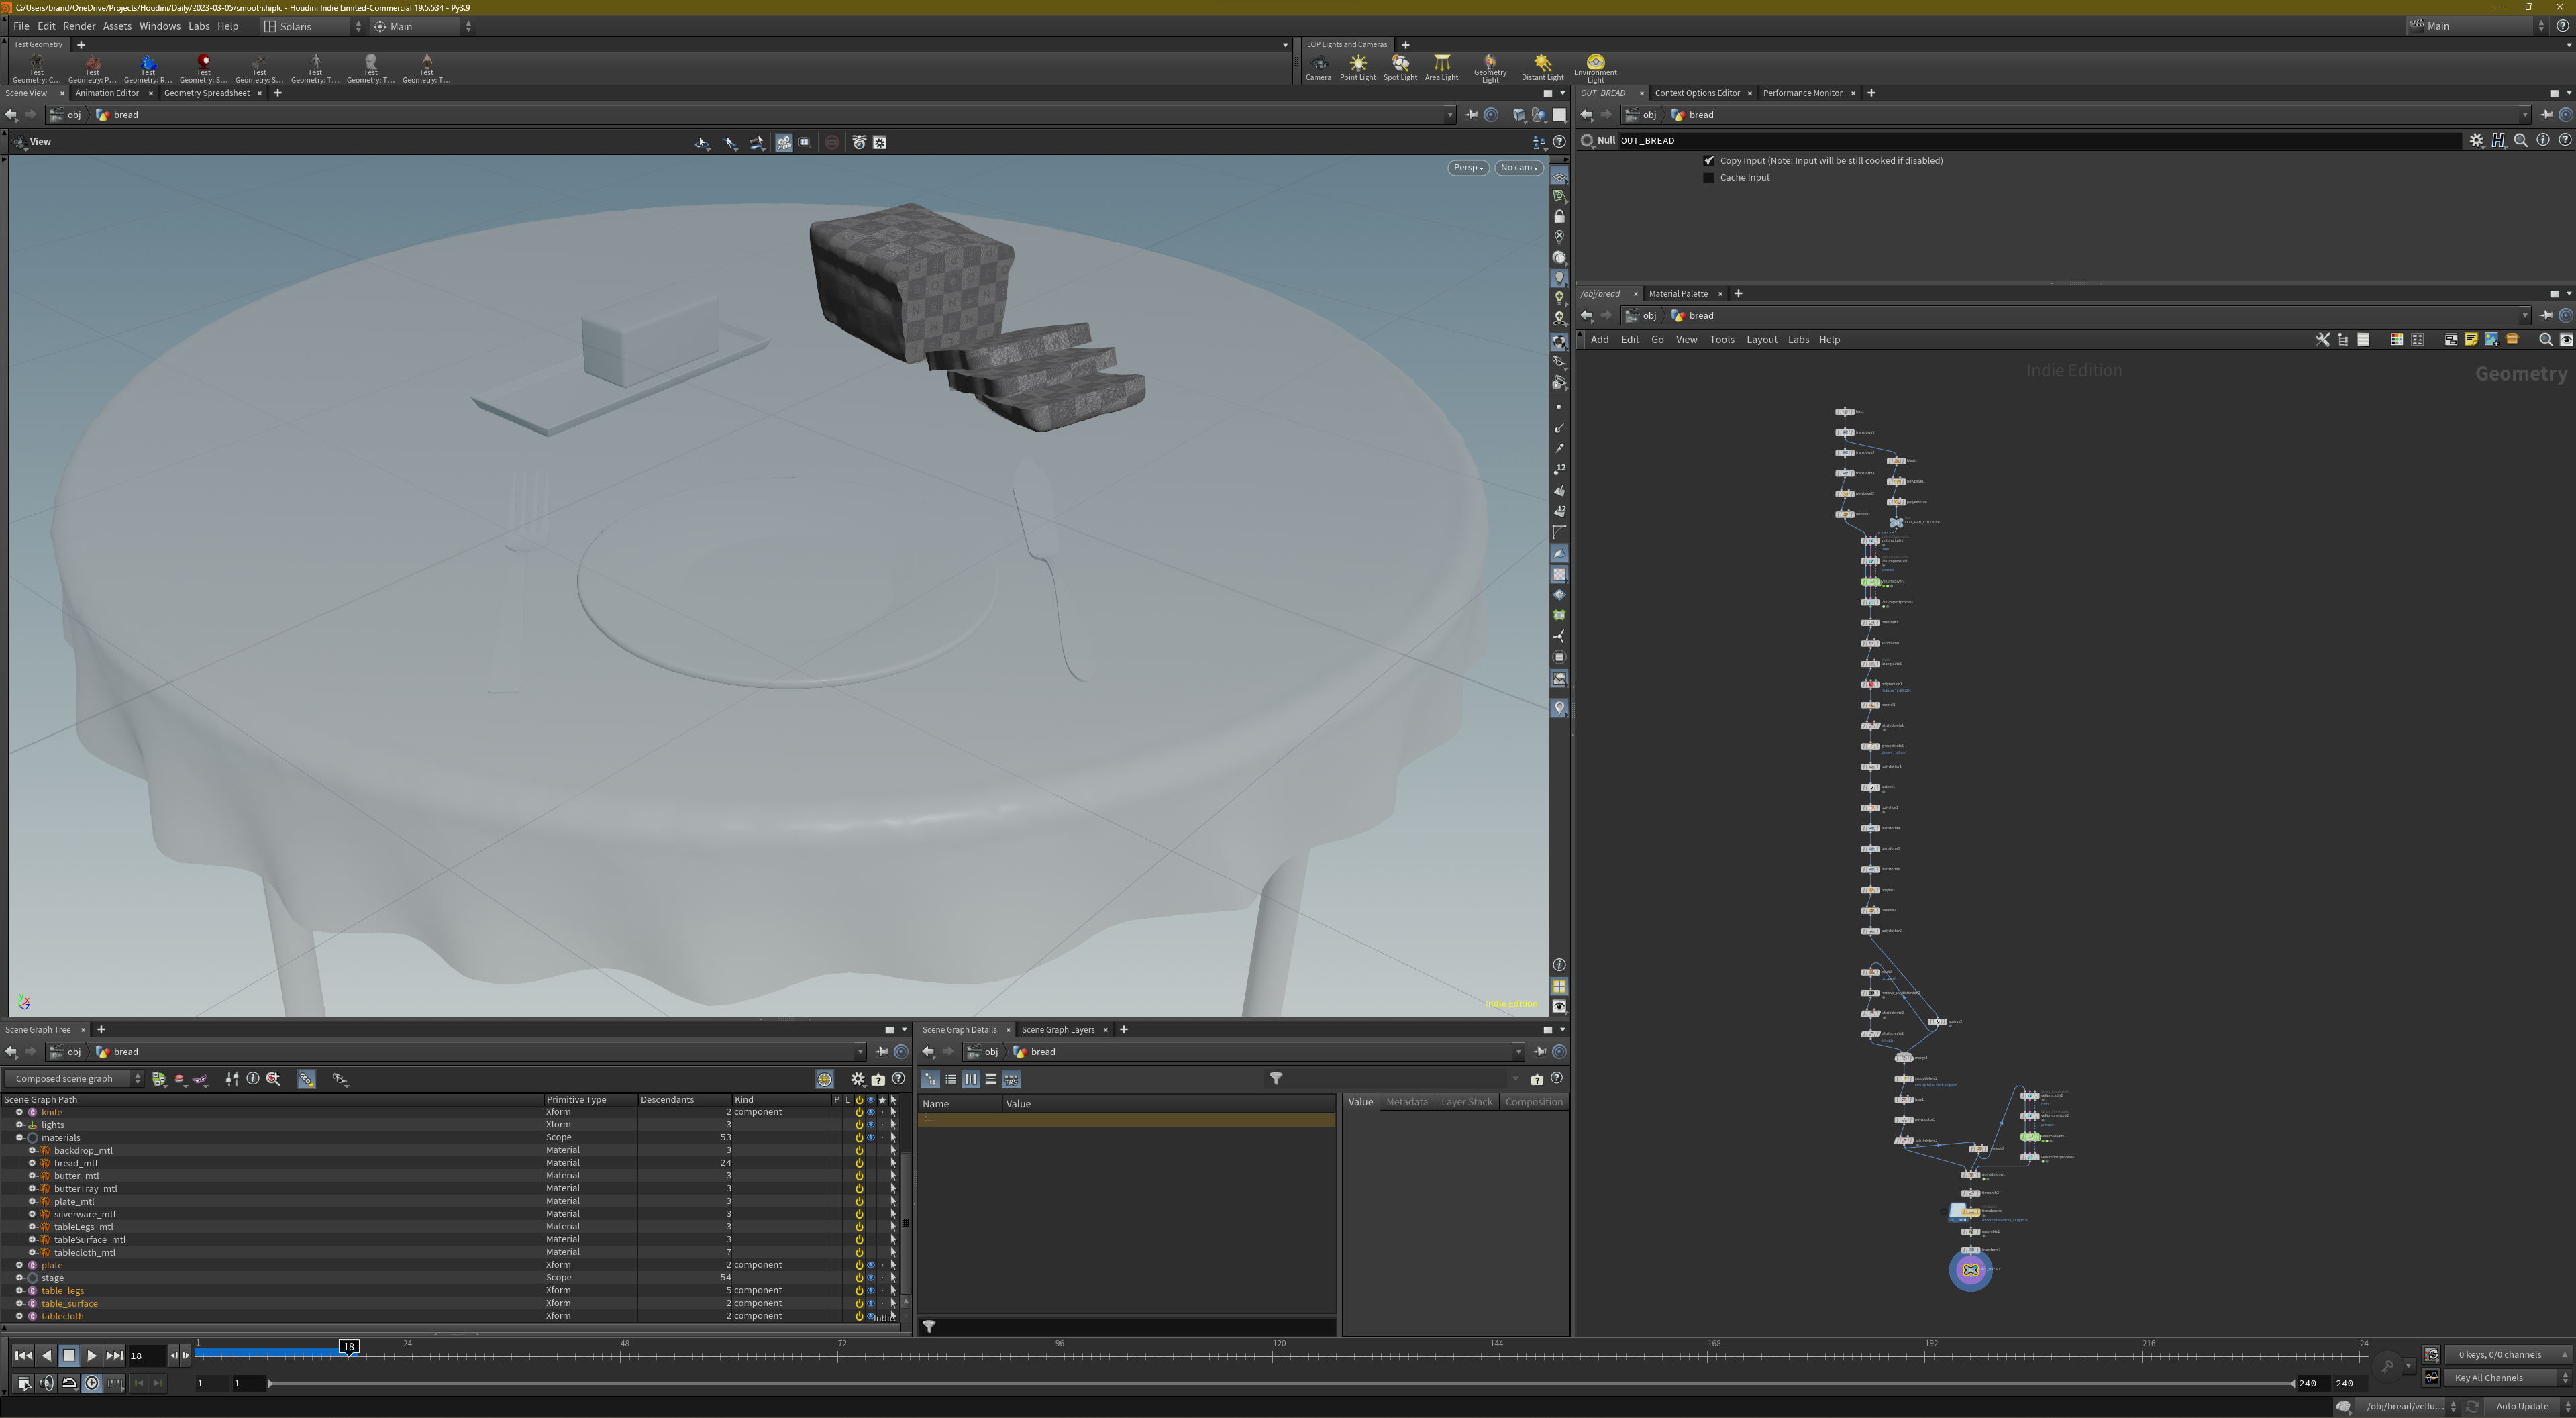Add a Geometry Light from the shelf

click(x=1489, y=68)
